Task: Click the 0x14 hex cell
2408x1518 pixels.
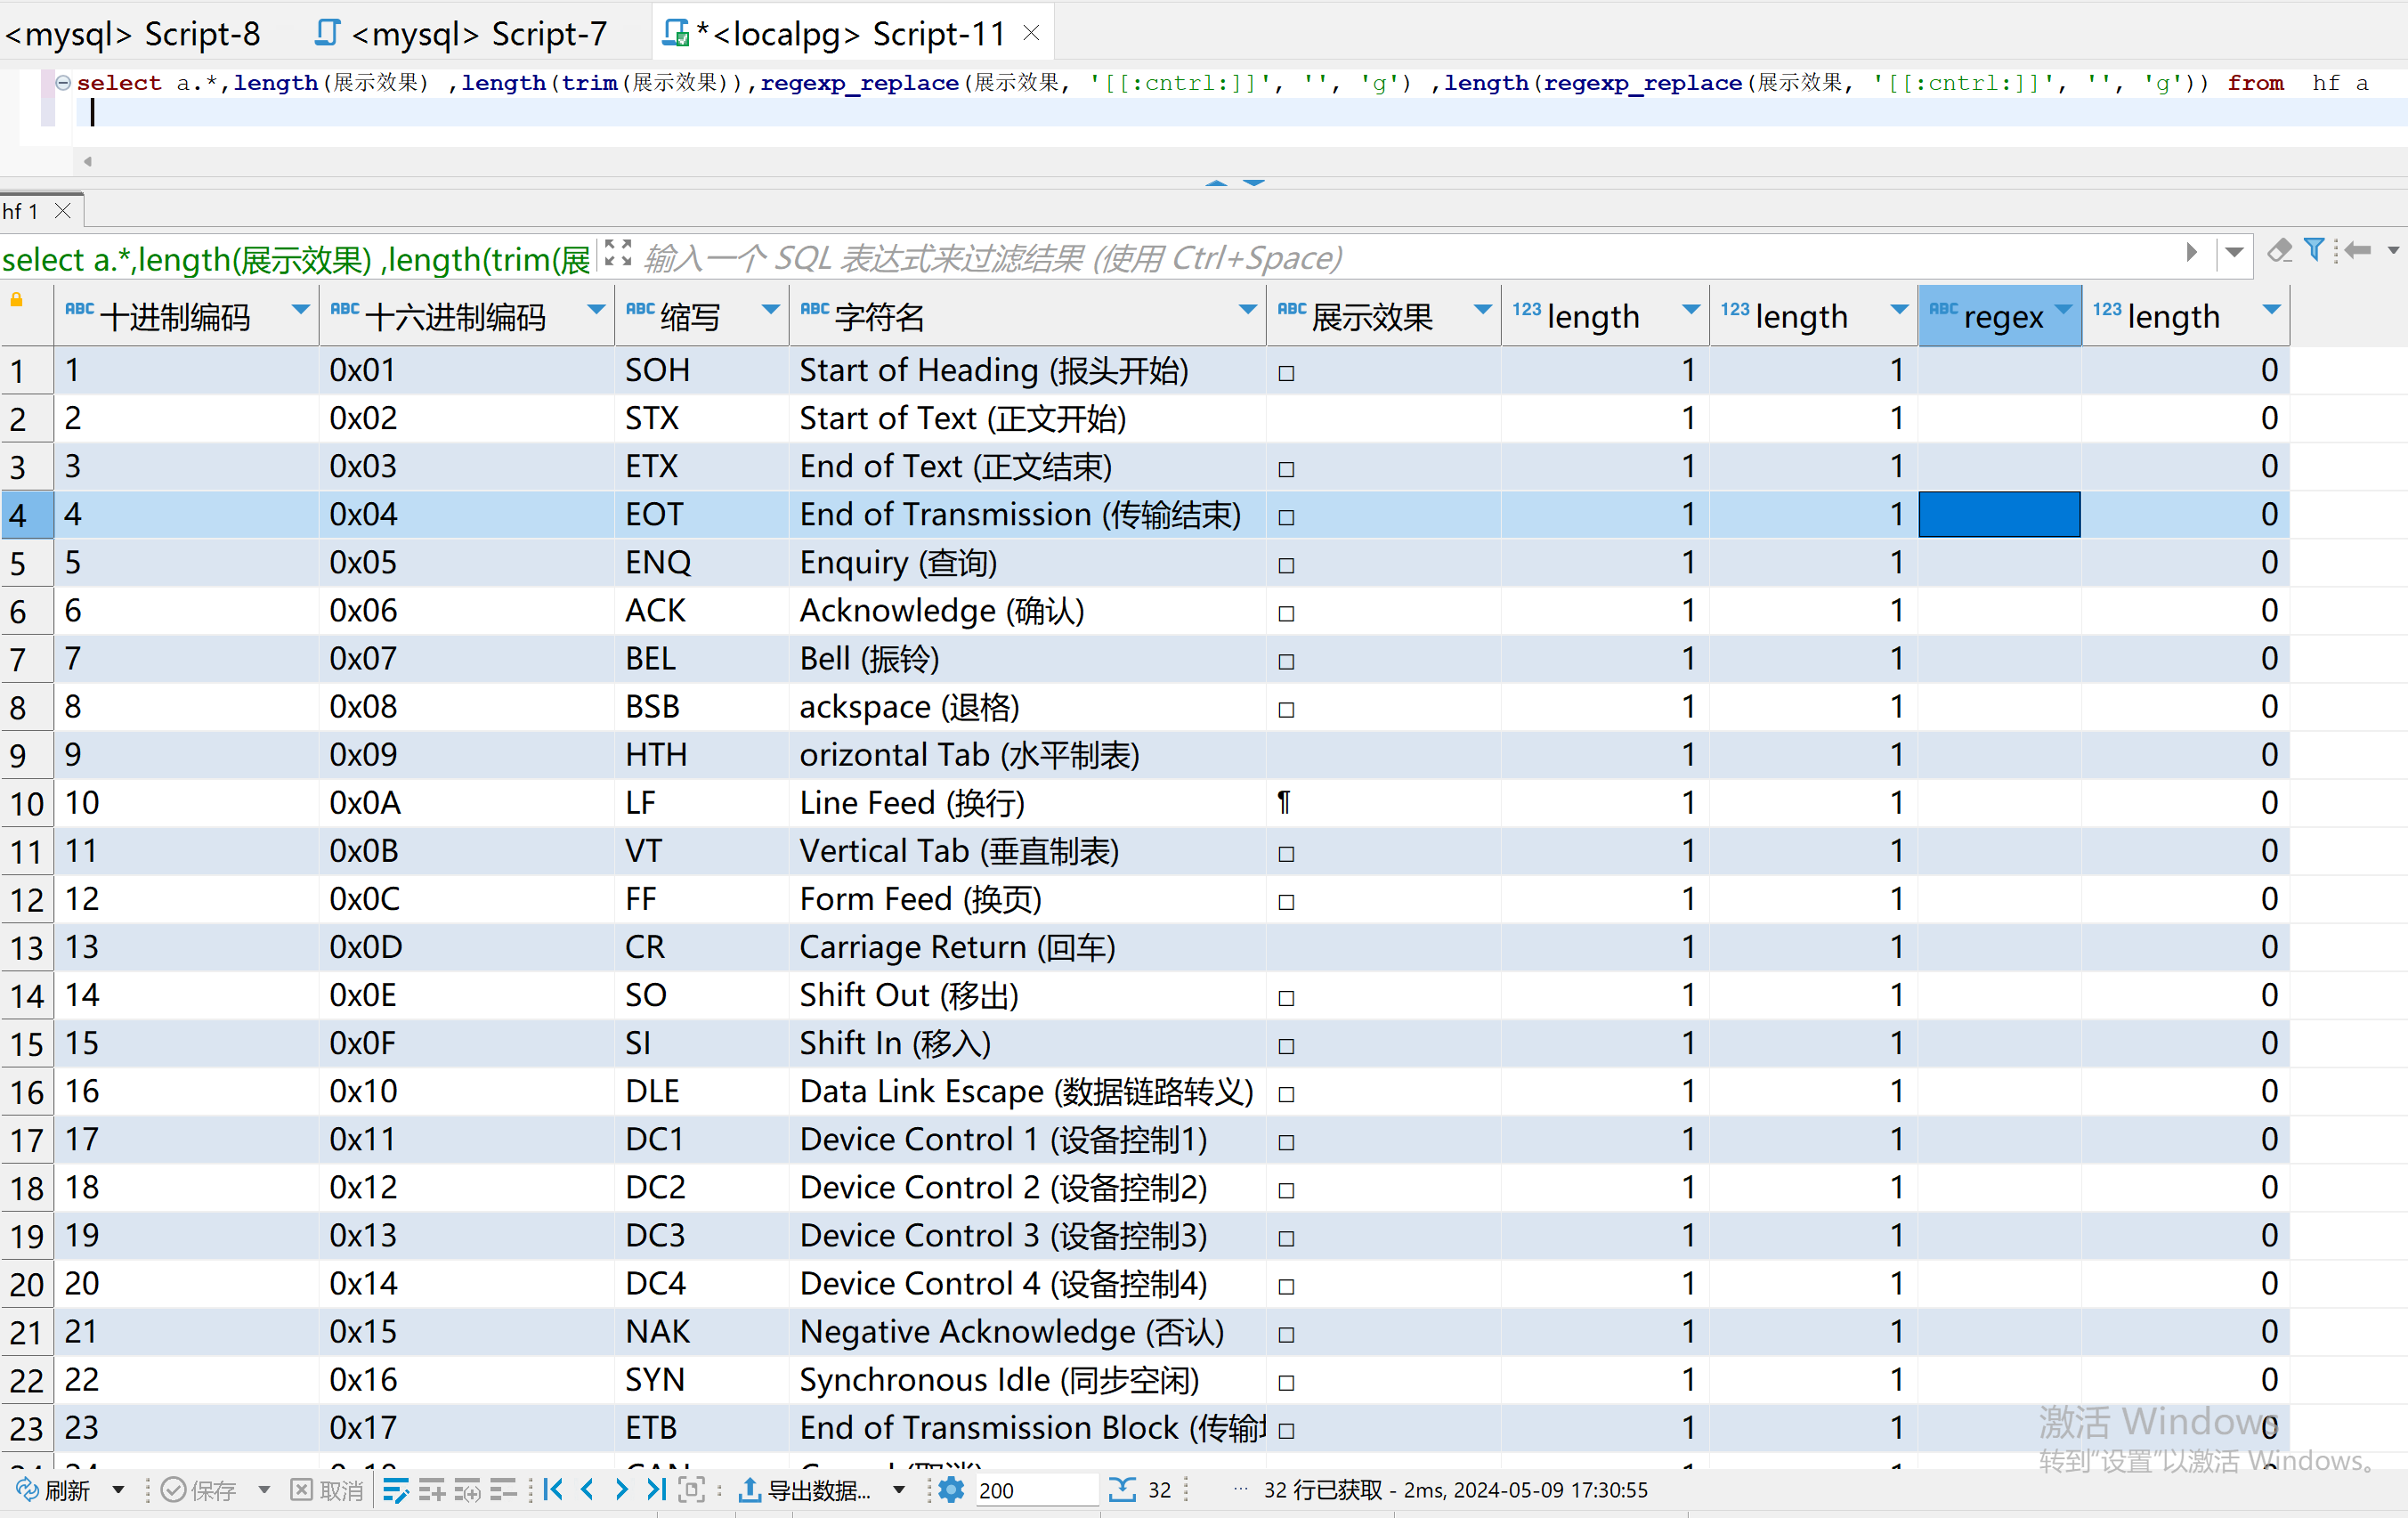Action: (x=466, y=1284)
